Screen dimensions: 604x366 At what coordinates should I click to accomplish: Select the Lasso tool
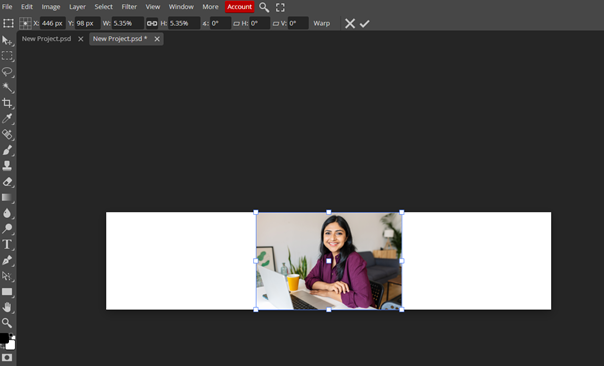pos(7,72)
